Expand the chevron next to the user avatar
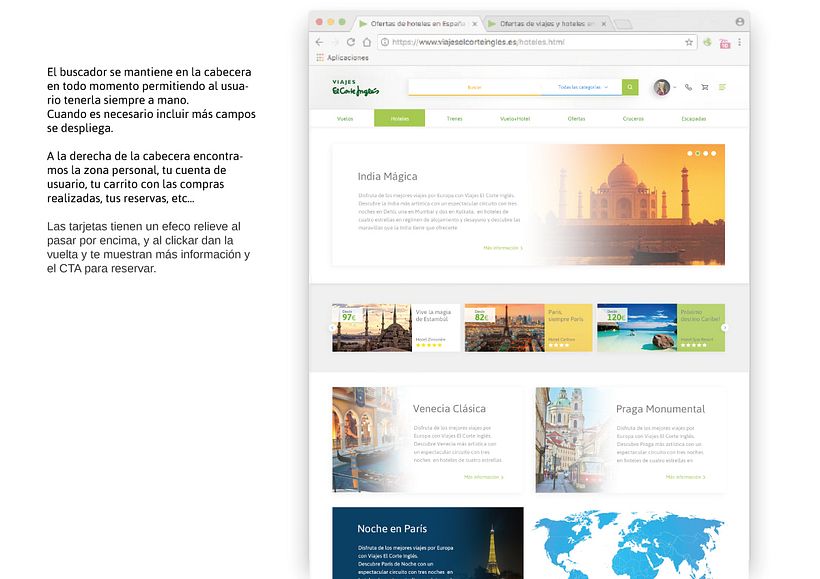Screen dimensions: 820x579 (x=675, y=87)
